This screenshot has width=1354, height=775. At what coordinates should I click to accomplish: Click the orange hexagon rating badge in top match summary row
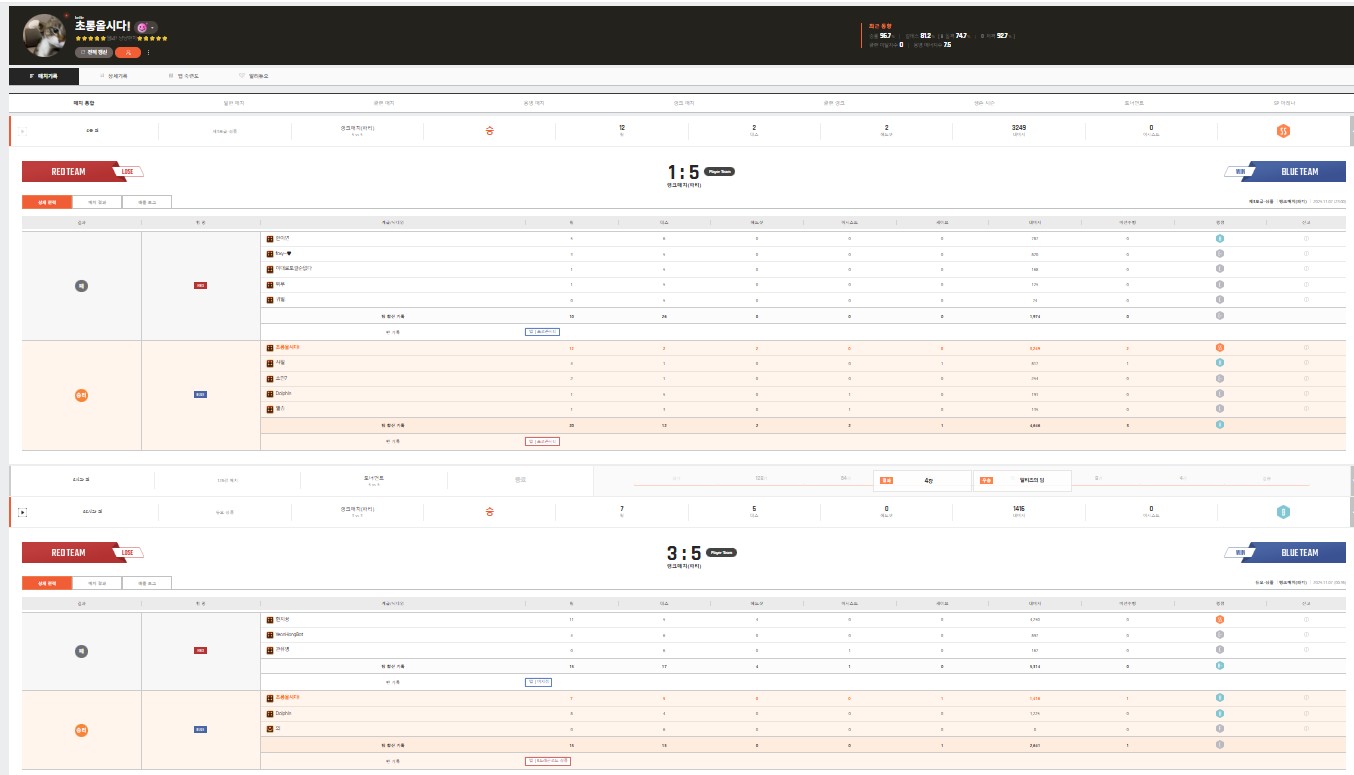pyautogui.click(x=1282, y=131)
